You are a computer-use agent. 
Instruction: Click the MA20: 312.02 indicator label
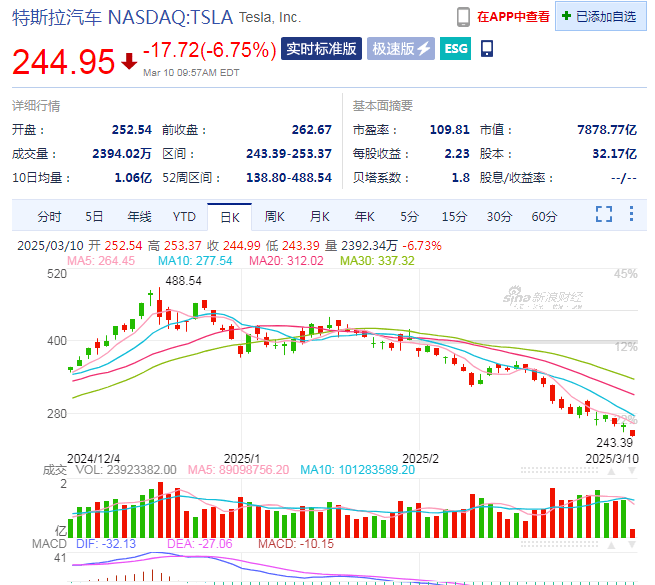[x=286, y=261]
